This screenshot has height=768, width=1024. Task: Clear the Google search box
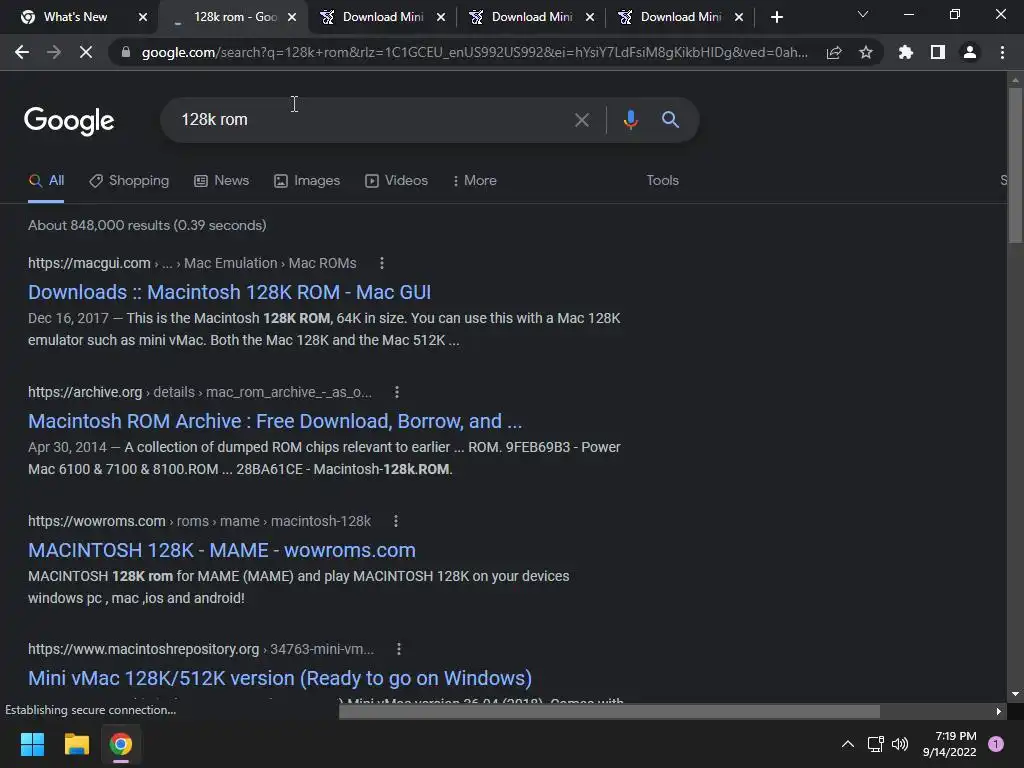tap(581, 120)
